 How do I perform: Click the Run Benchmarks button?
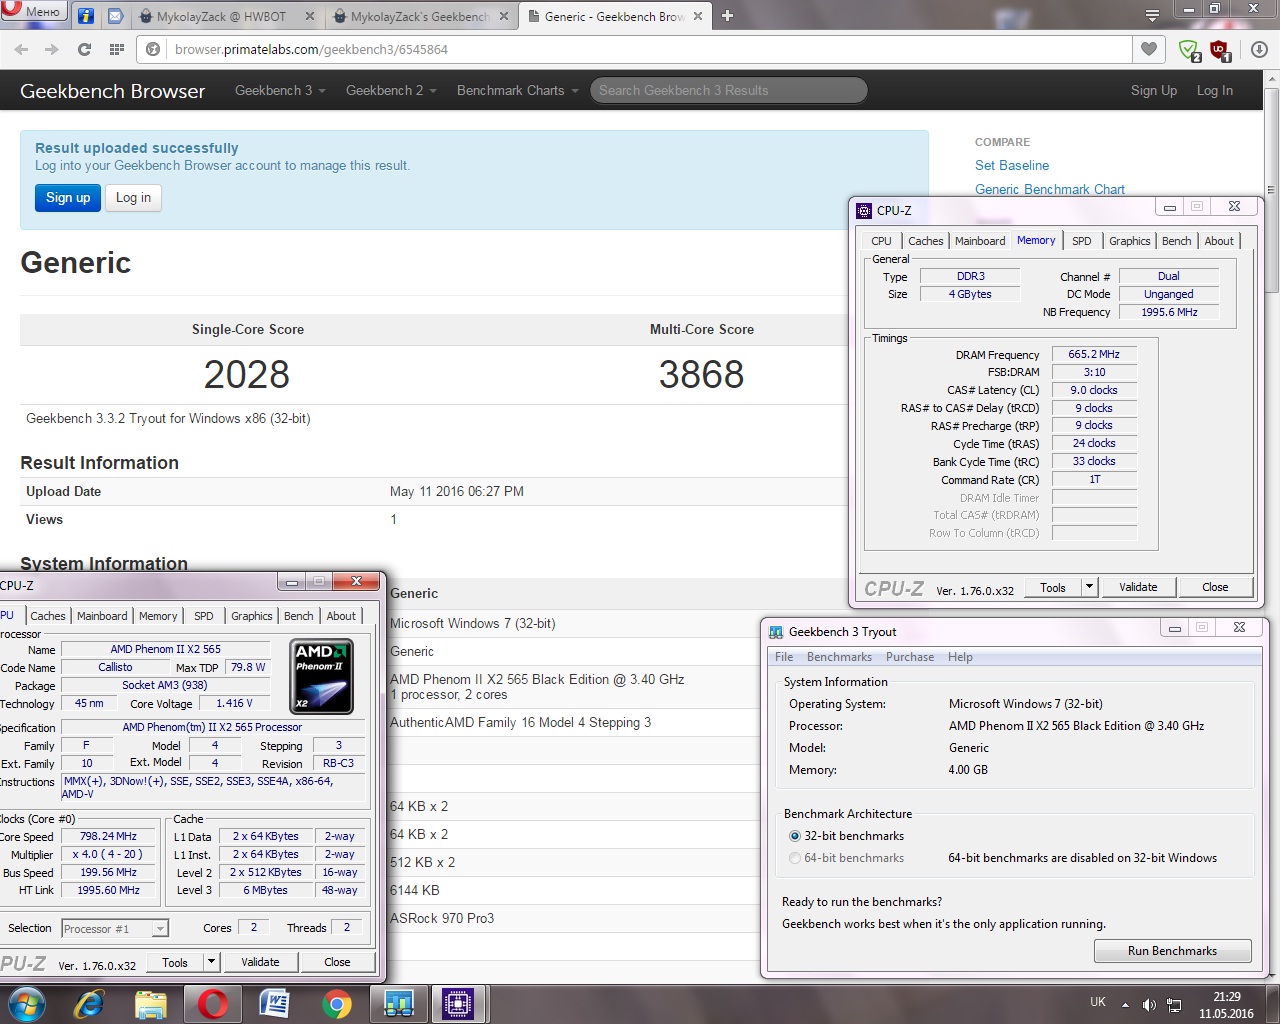tap(1172, 951)
